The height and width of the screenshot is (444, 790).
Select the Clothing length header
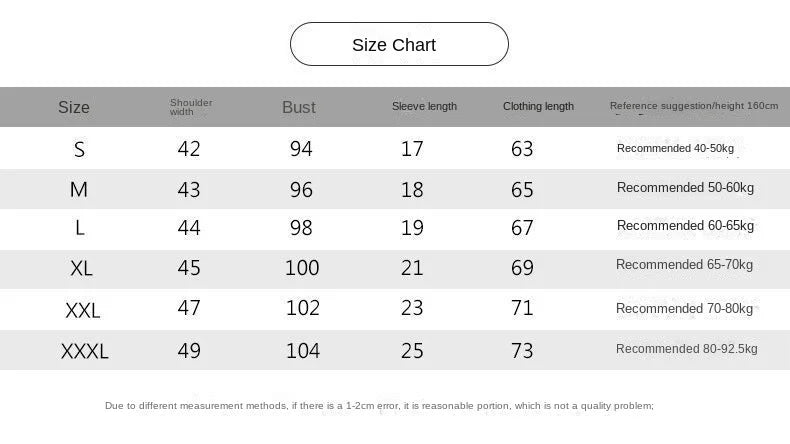pos(538,106)
